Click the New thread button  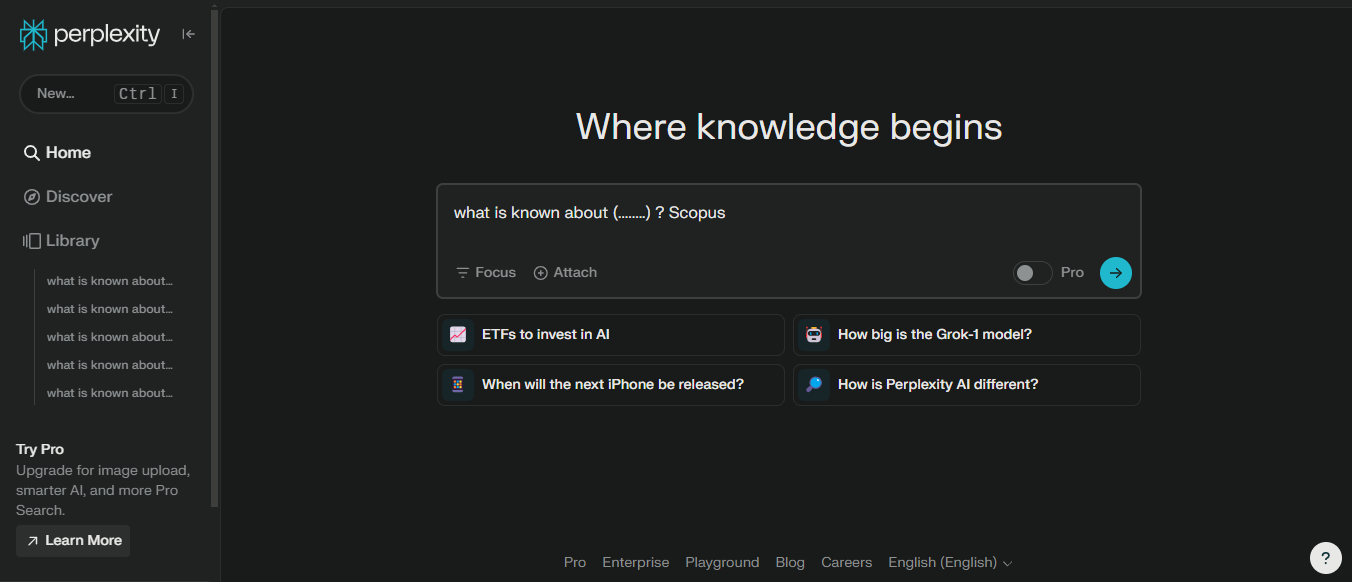[106, 94]
